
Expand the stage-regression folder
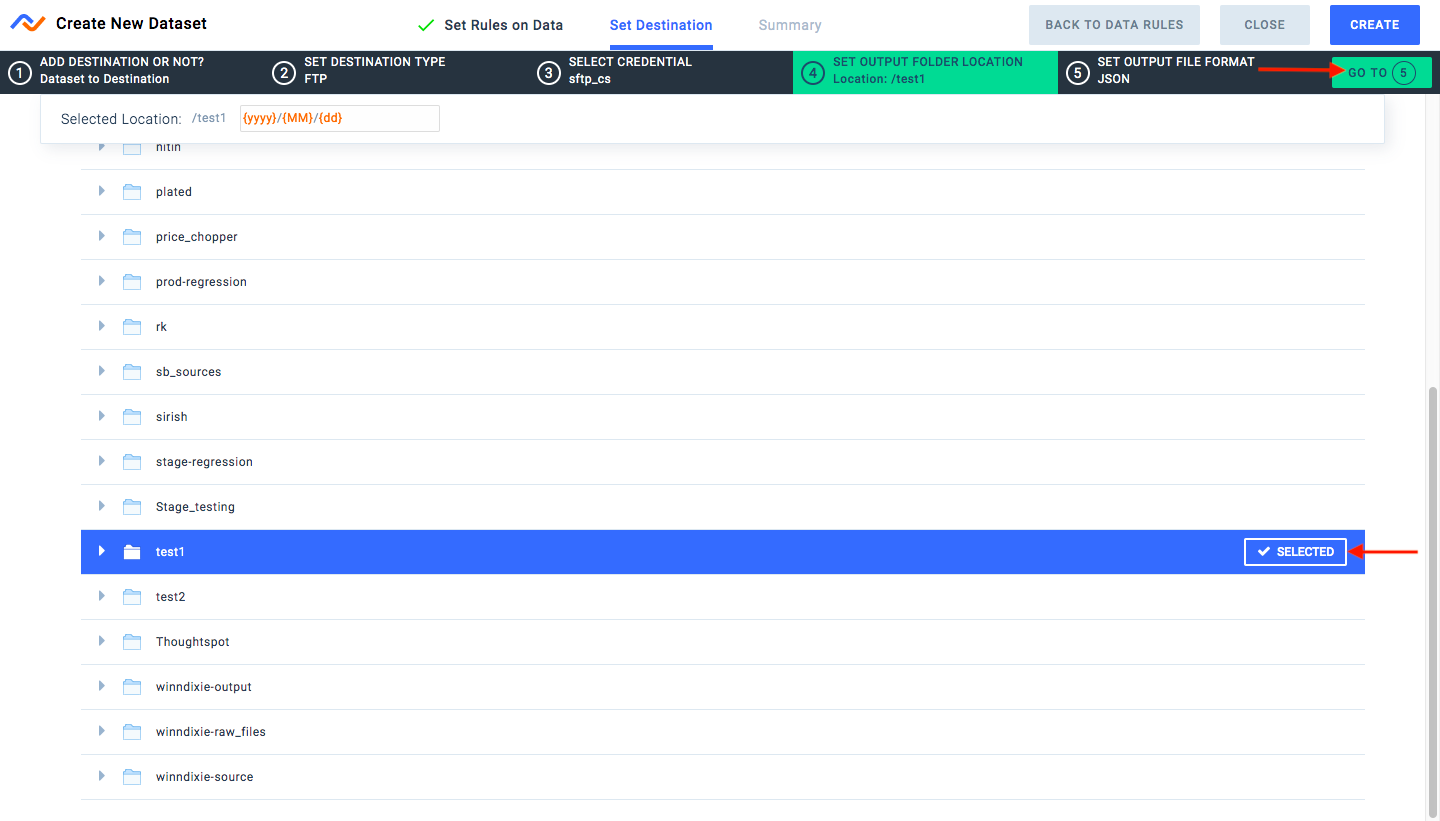point(101,461)
